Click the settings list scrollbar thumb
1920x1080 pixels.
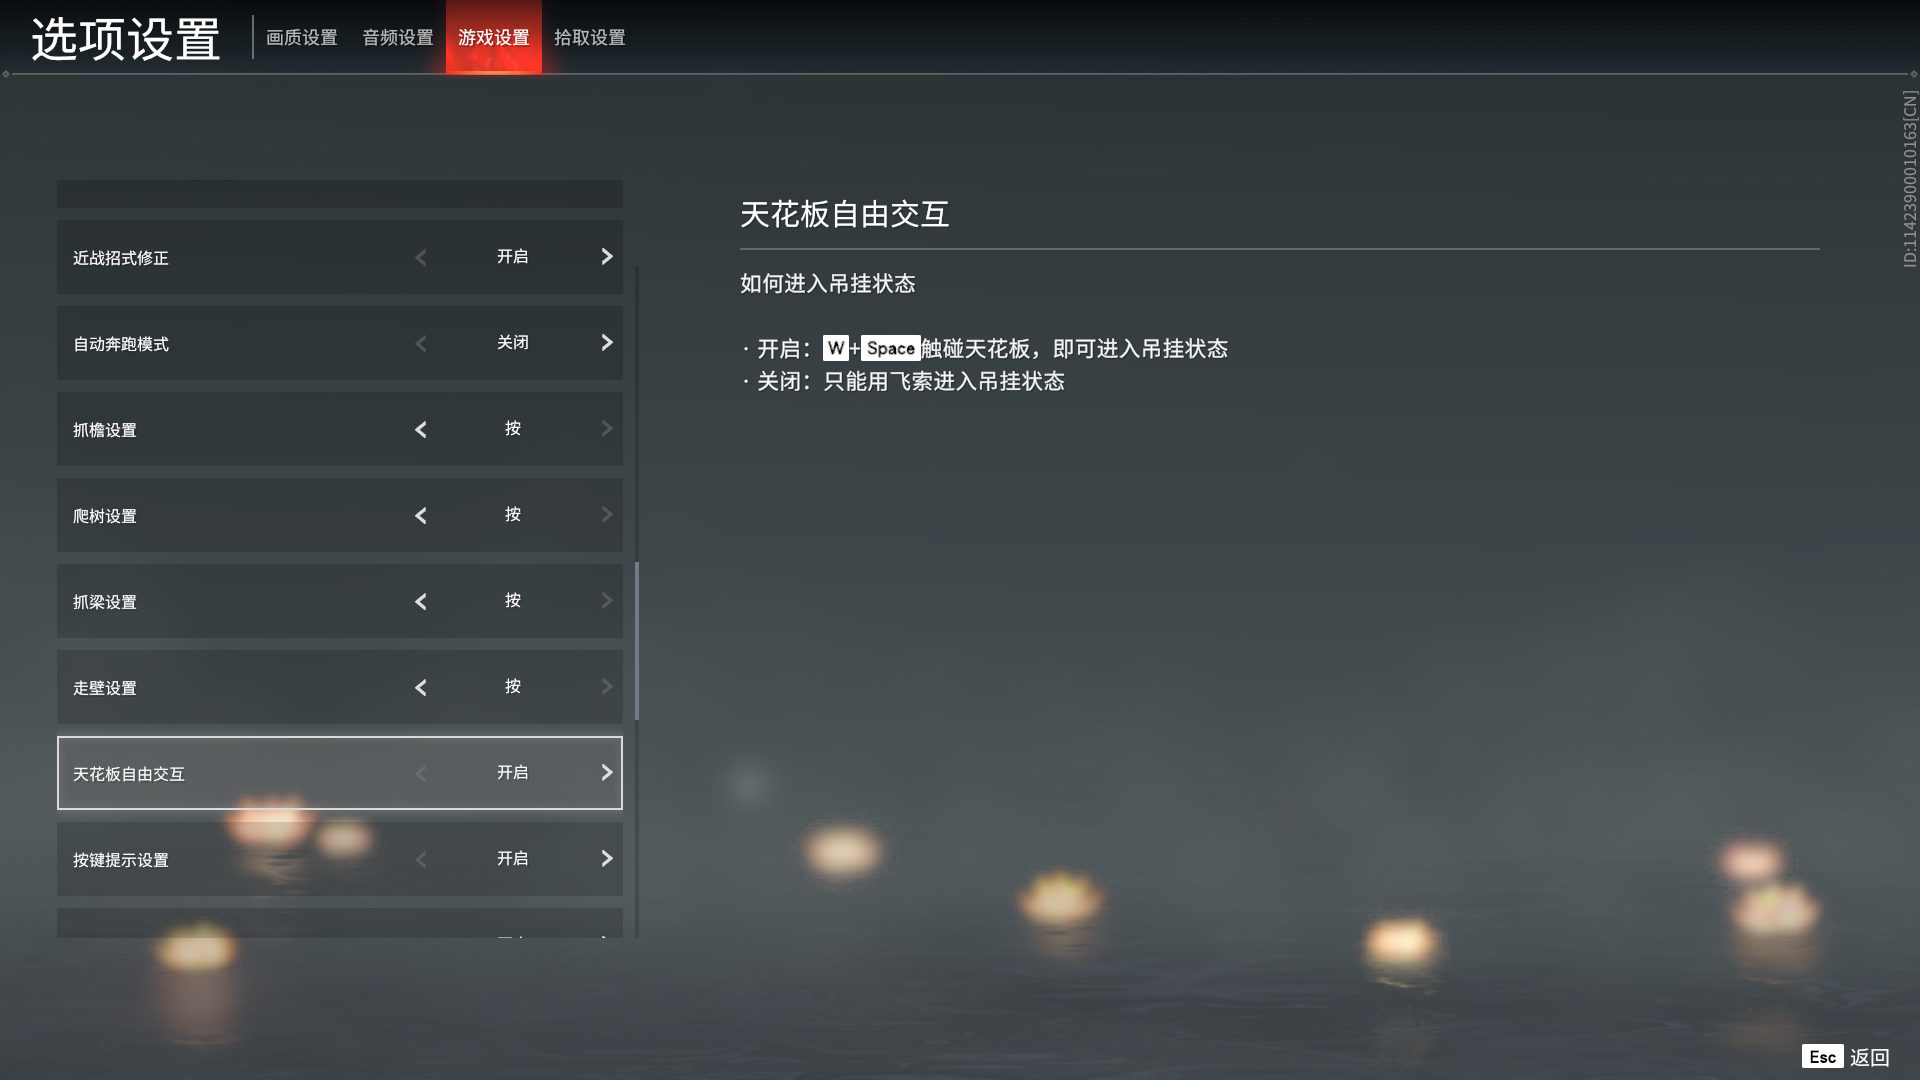[x=637, y=641]
